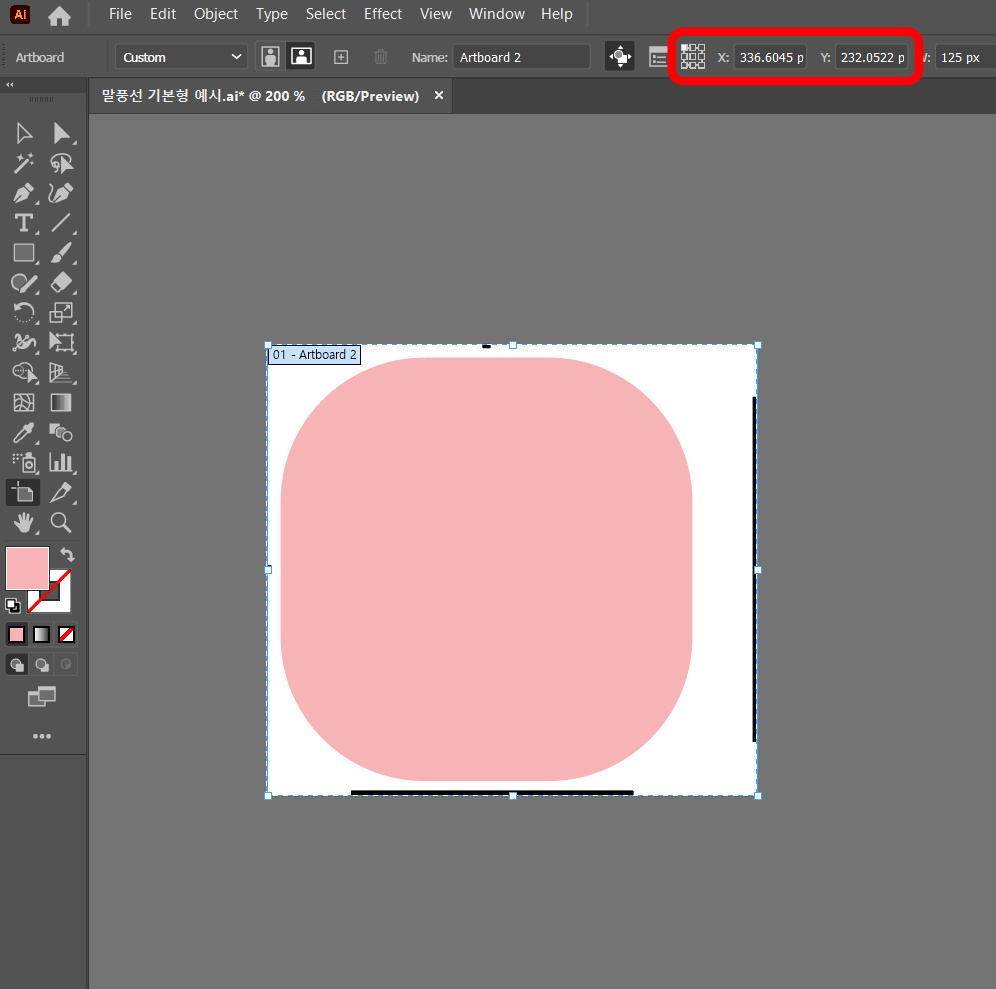Open the File menu
This screenshot has width=996, height=989.
click(120, 14)
